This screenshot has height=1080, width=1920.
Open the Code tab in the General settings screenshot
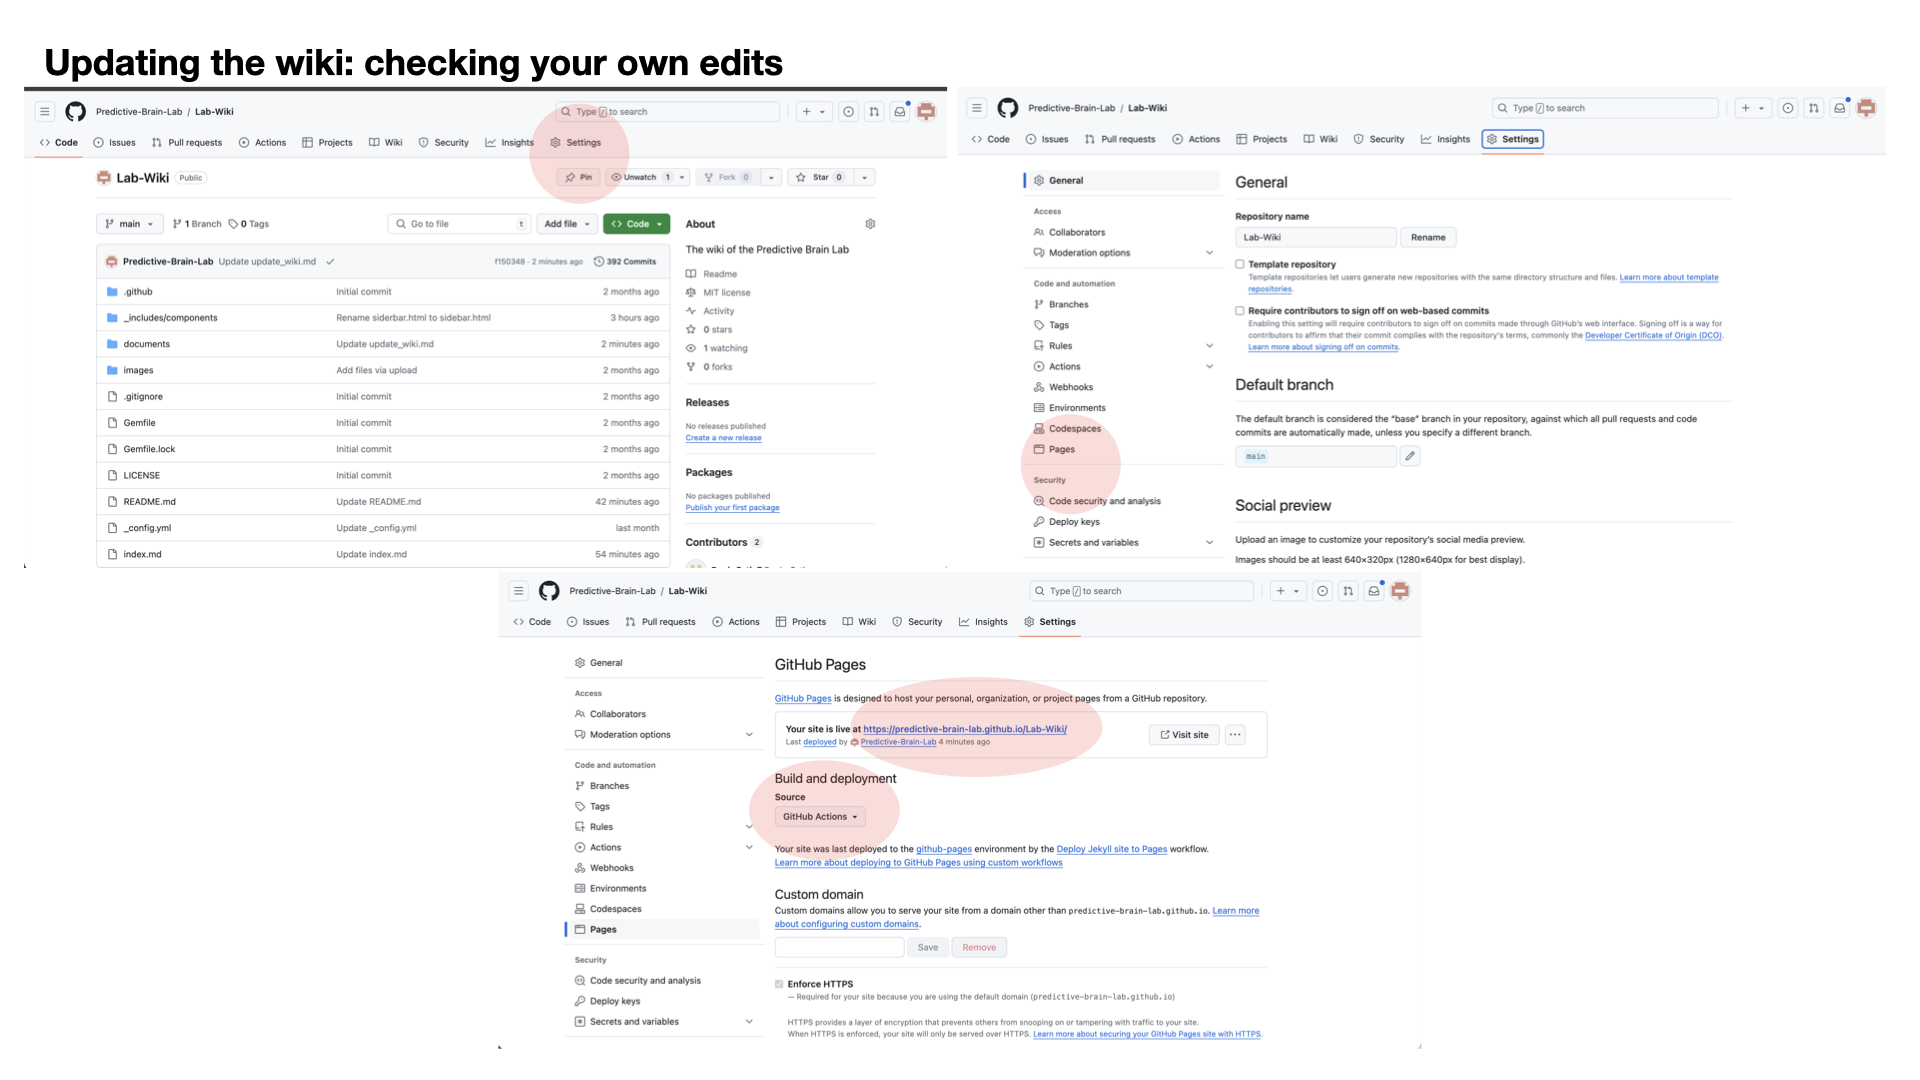tap(990, 139)
